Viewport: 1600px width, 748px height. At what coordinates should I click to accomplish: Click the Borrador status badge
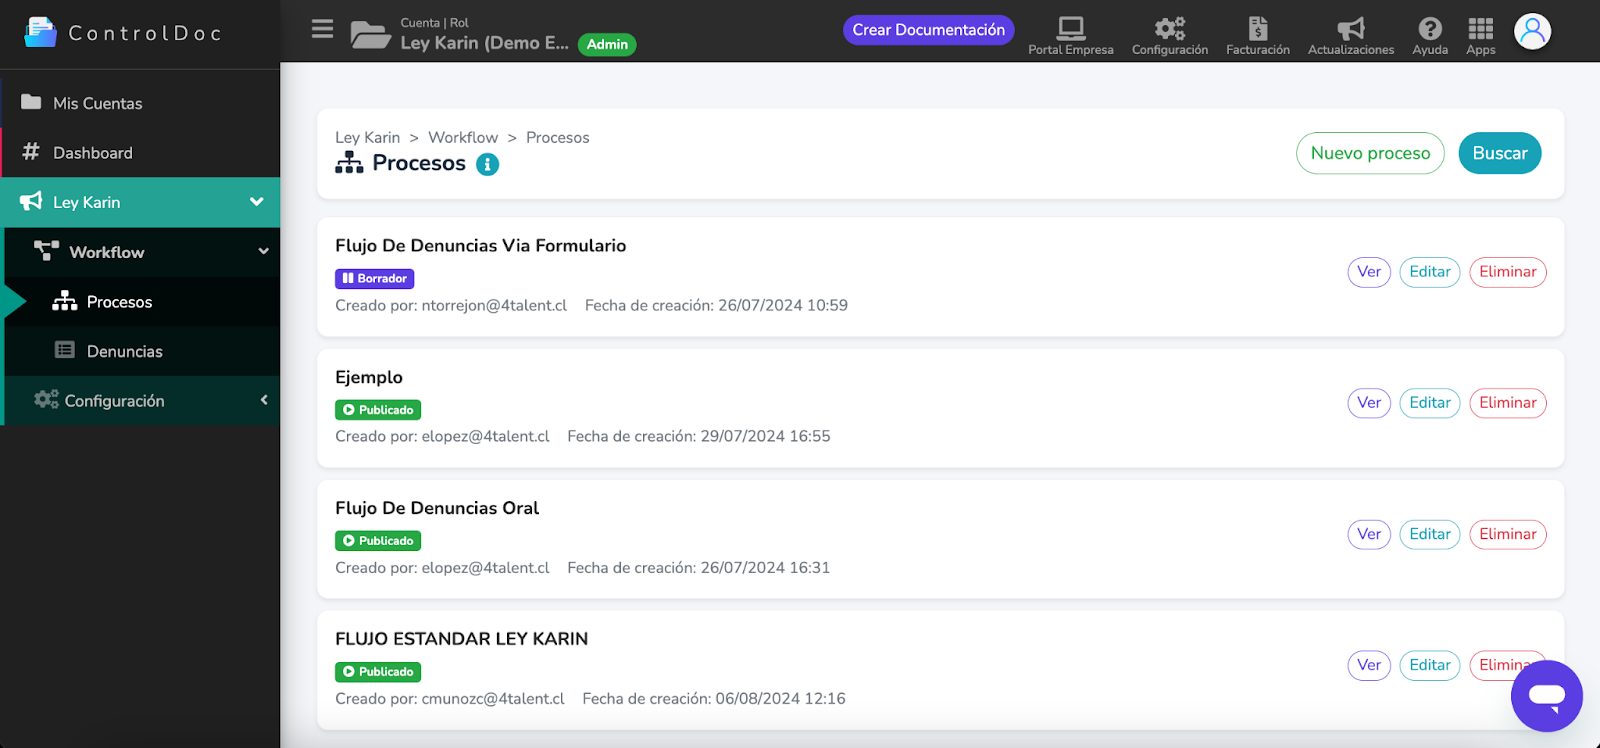click(374, 278)
